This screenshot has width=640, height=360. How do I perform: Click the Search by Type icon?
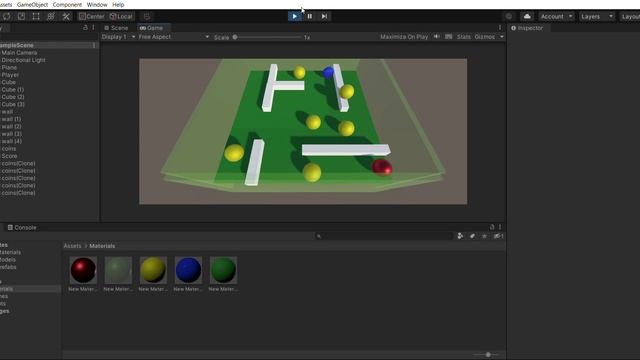pos(460,236)
